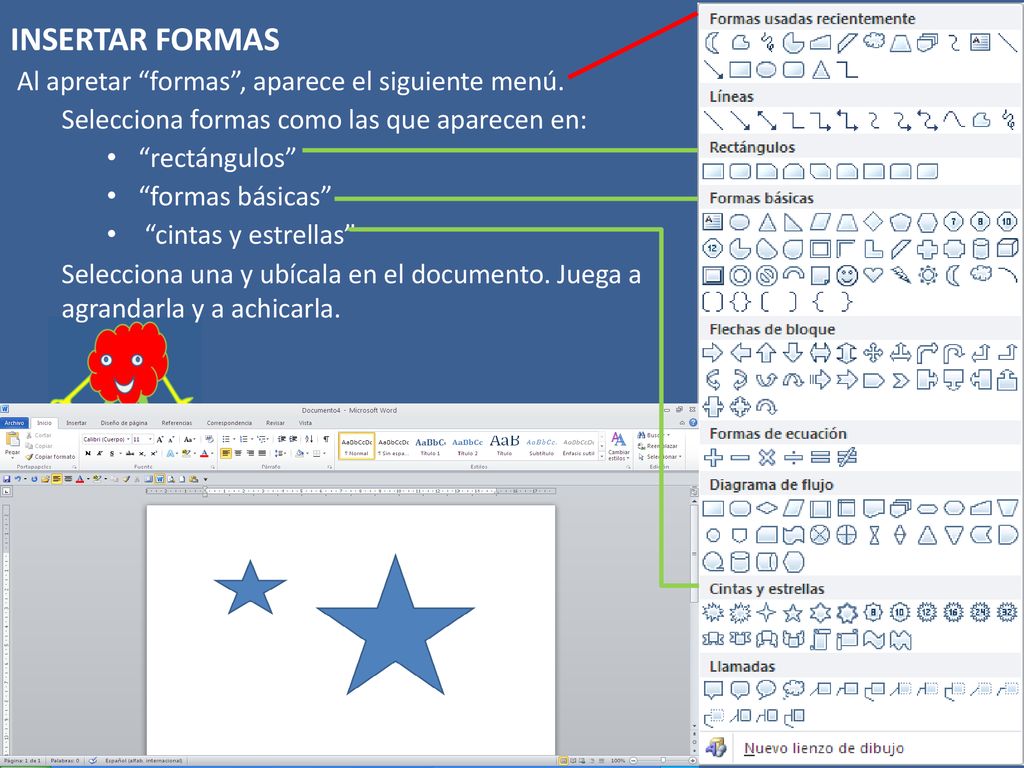This screenshot has width=1024, height=768.
Task: Pick the flowchart decision diamond shape
Action: point(766,508)
